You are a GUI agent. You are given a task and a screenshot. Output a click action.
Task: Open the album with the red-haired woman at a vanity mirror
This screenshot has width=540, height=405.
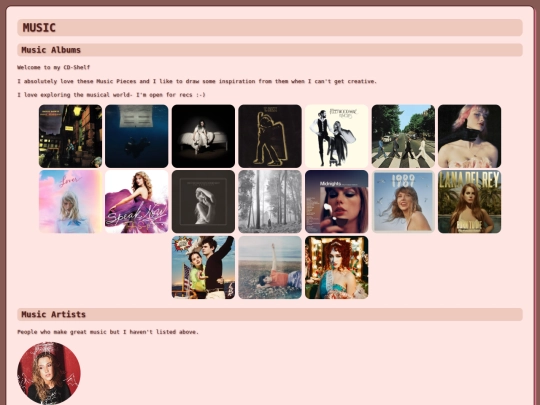[x=336, y=267]
